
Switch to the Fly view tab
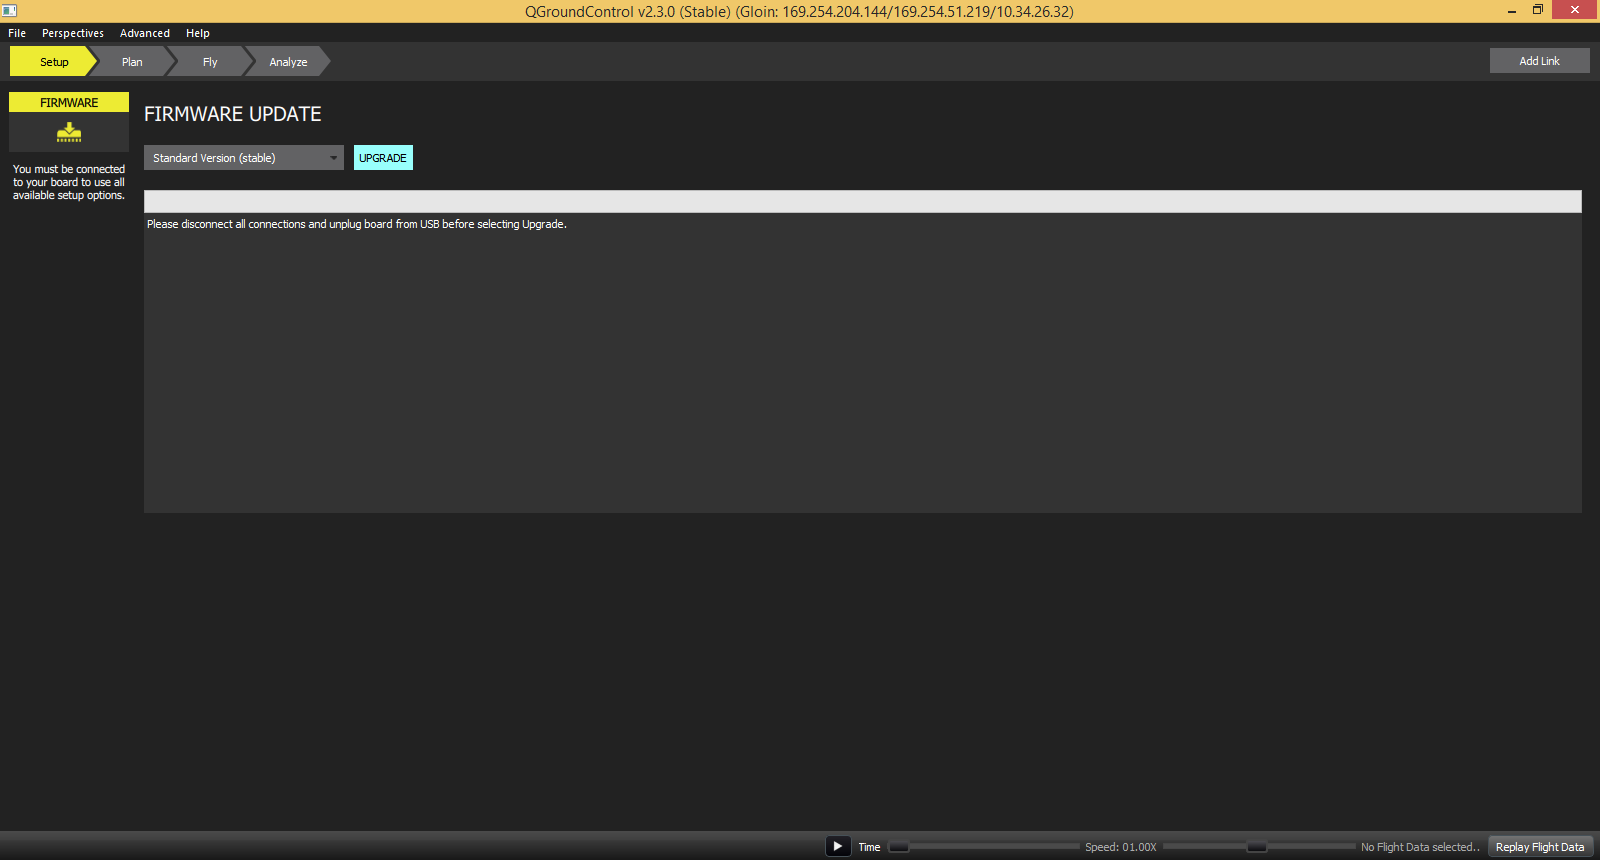(210, 62)
